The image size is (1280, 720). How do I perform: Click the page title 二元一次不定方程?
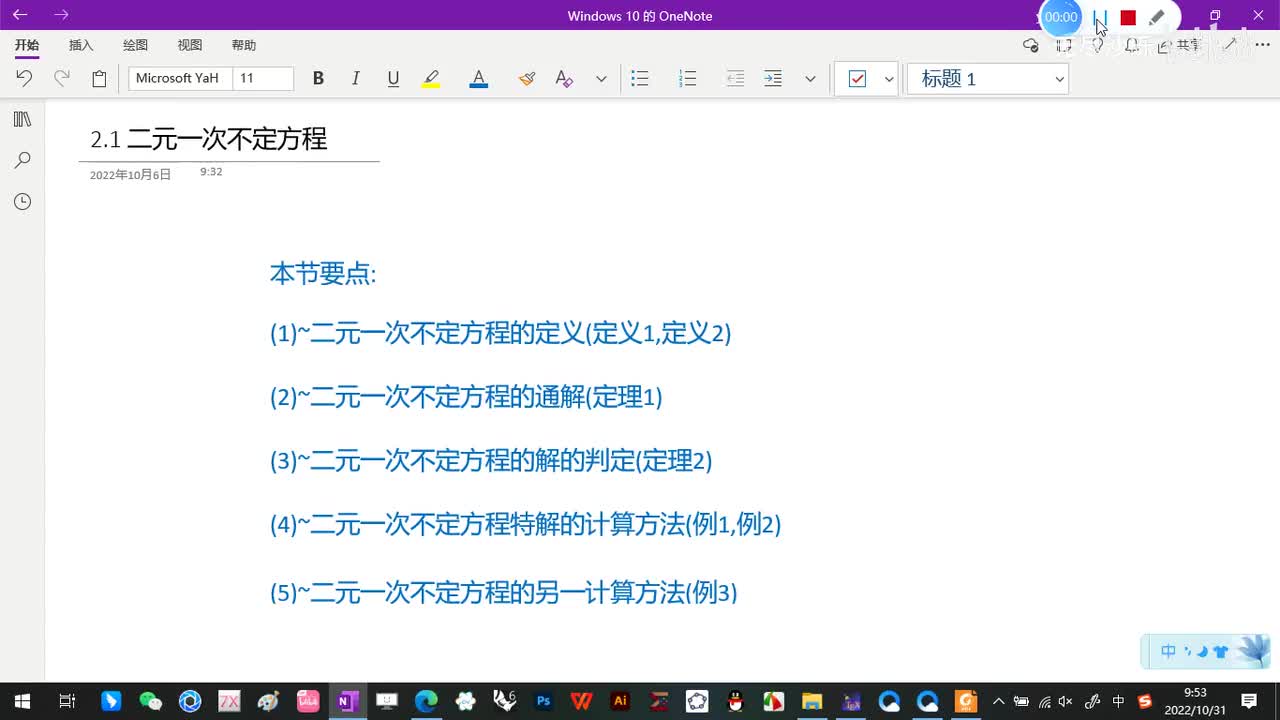coord(227,139)
